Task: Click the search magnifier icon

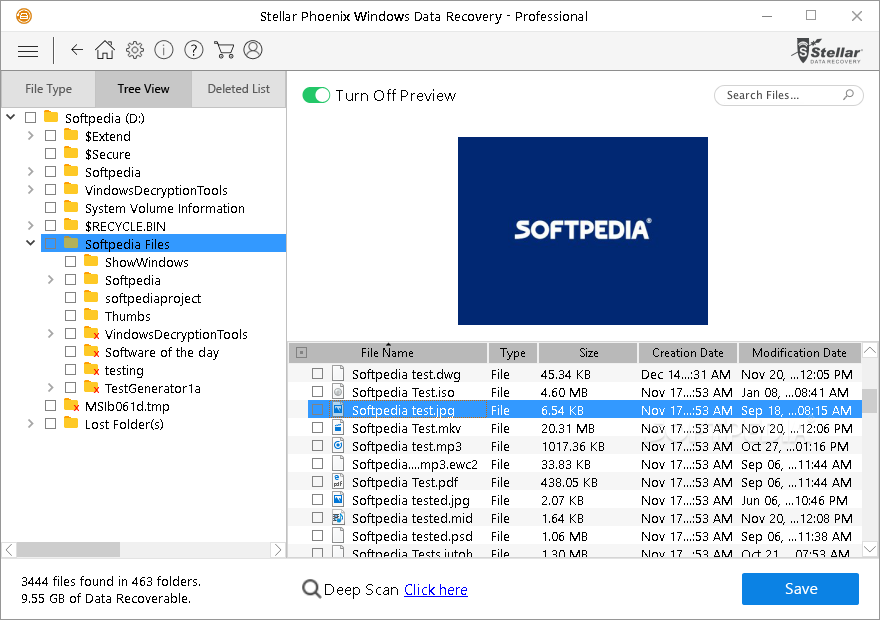Action: pyautogui.click(x=849, y=95)
